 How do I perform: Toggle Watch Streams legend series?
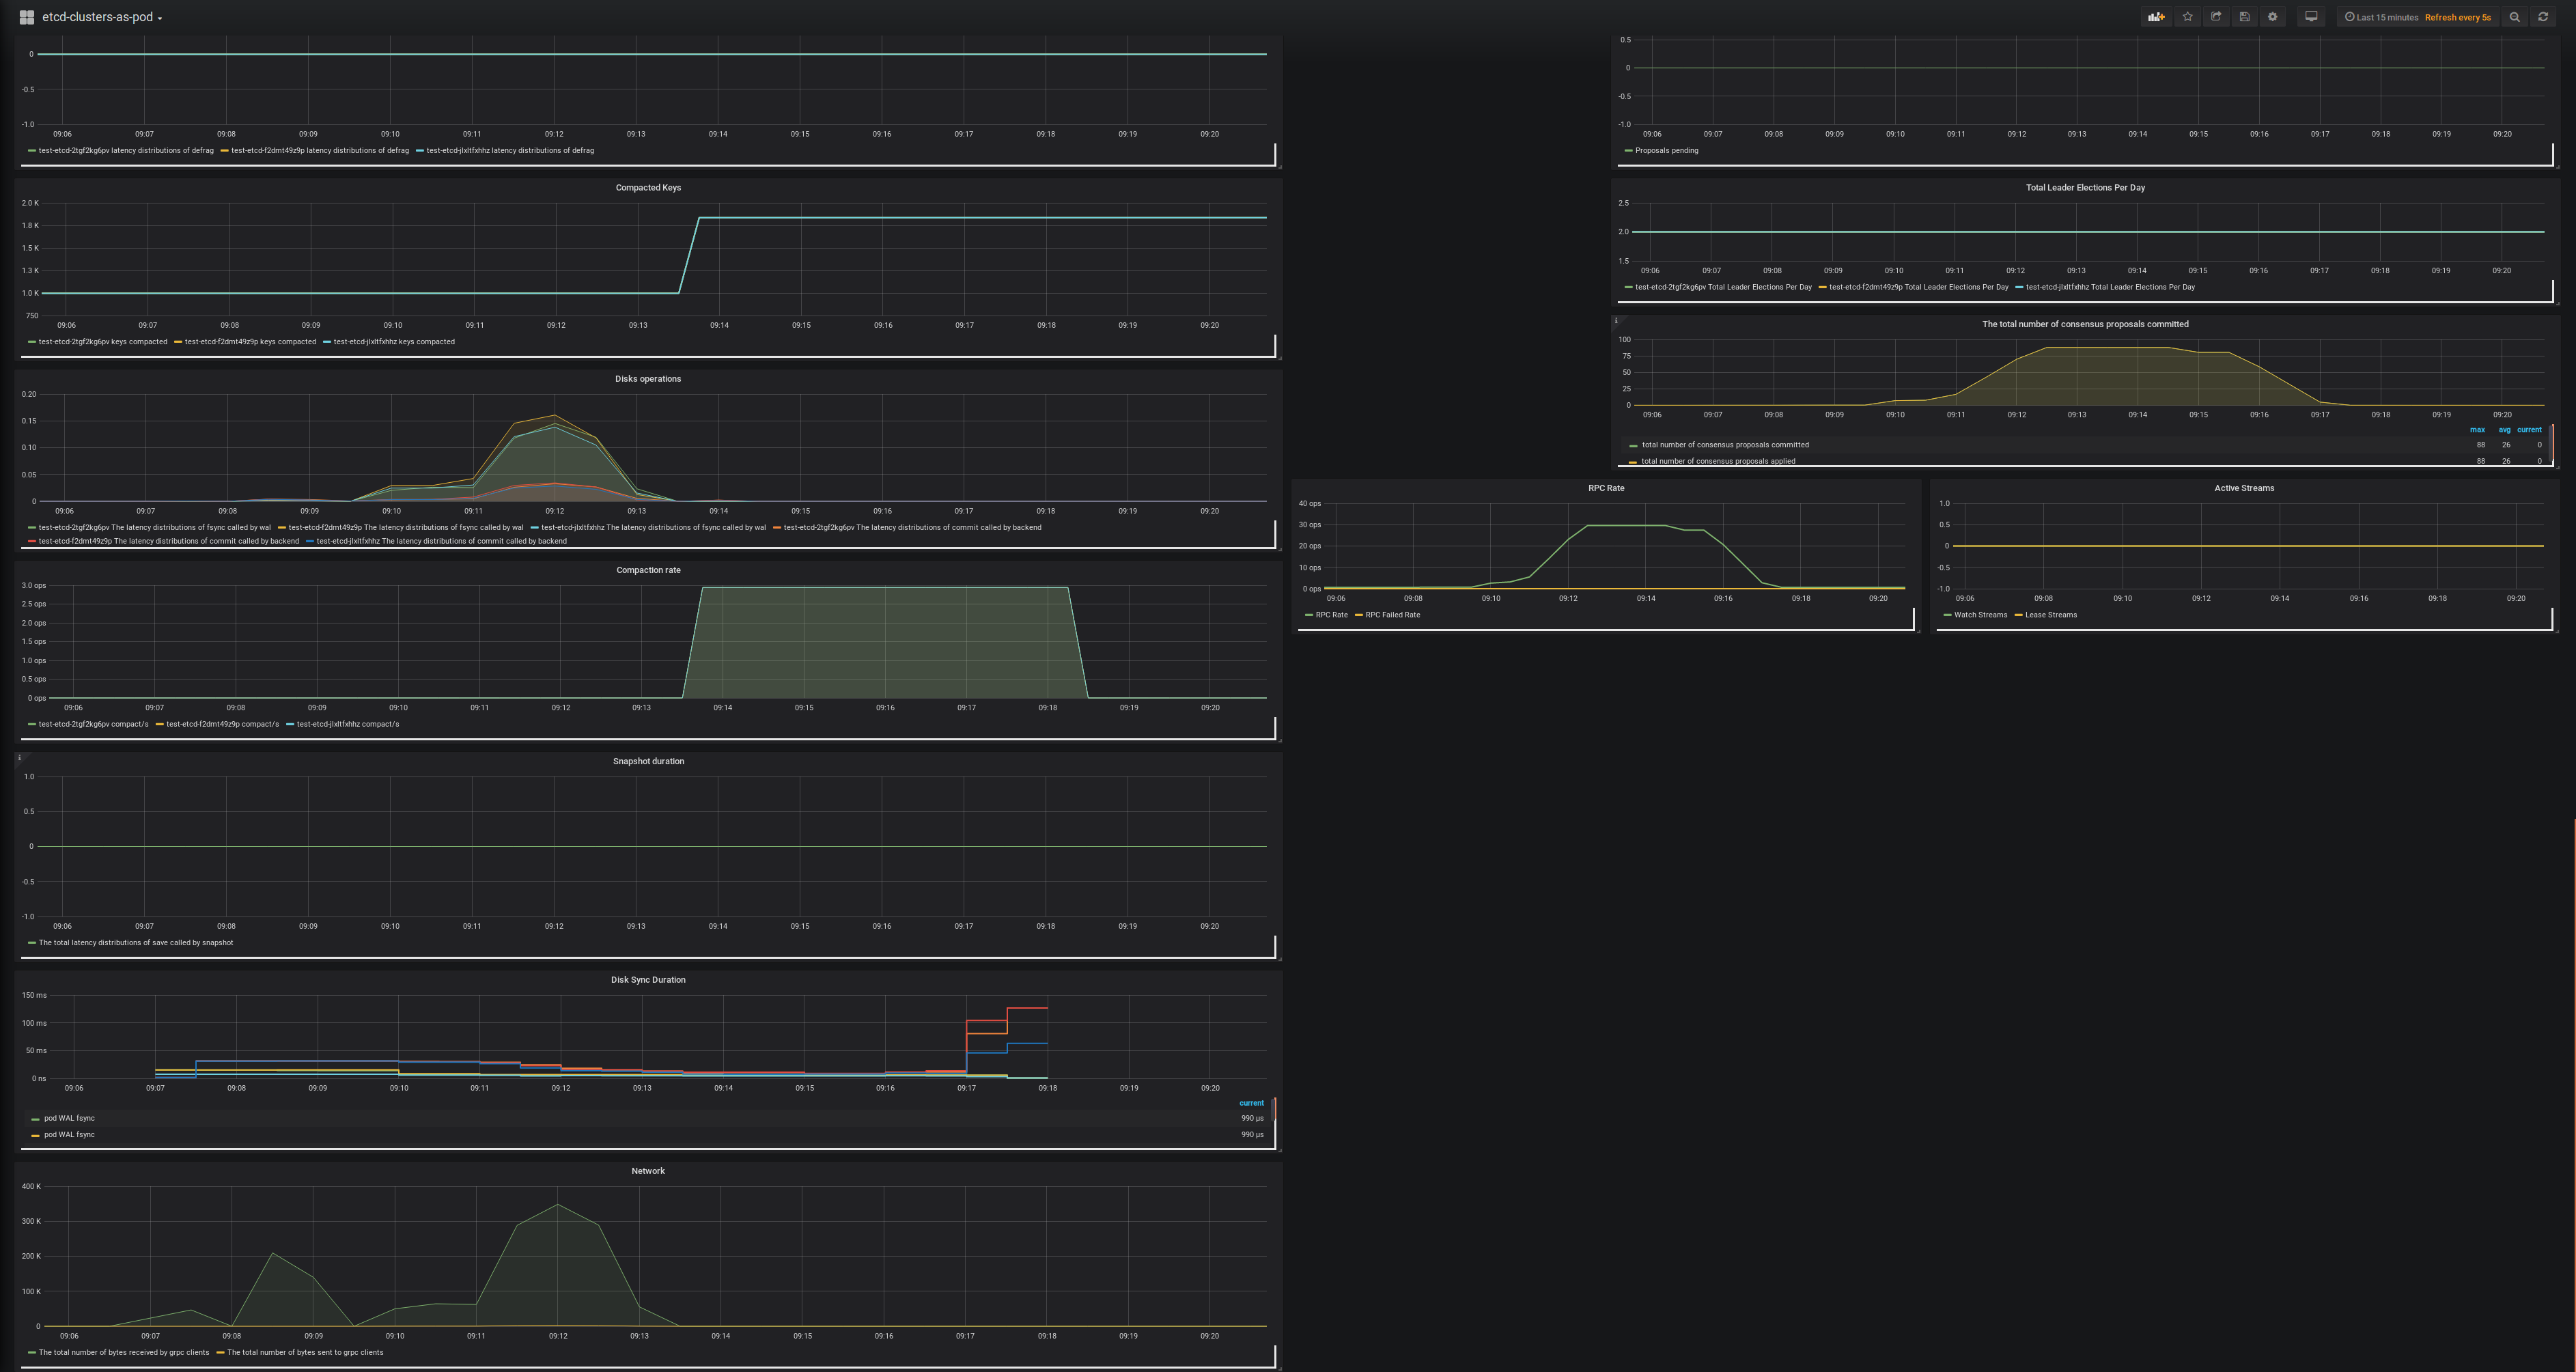[x=1980, y=615]
